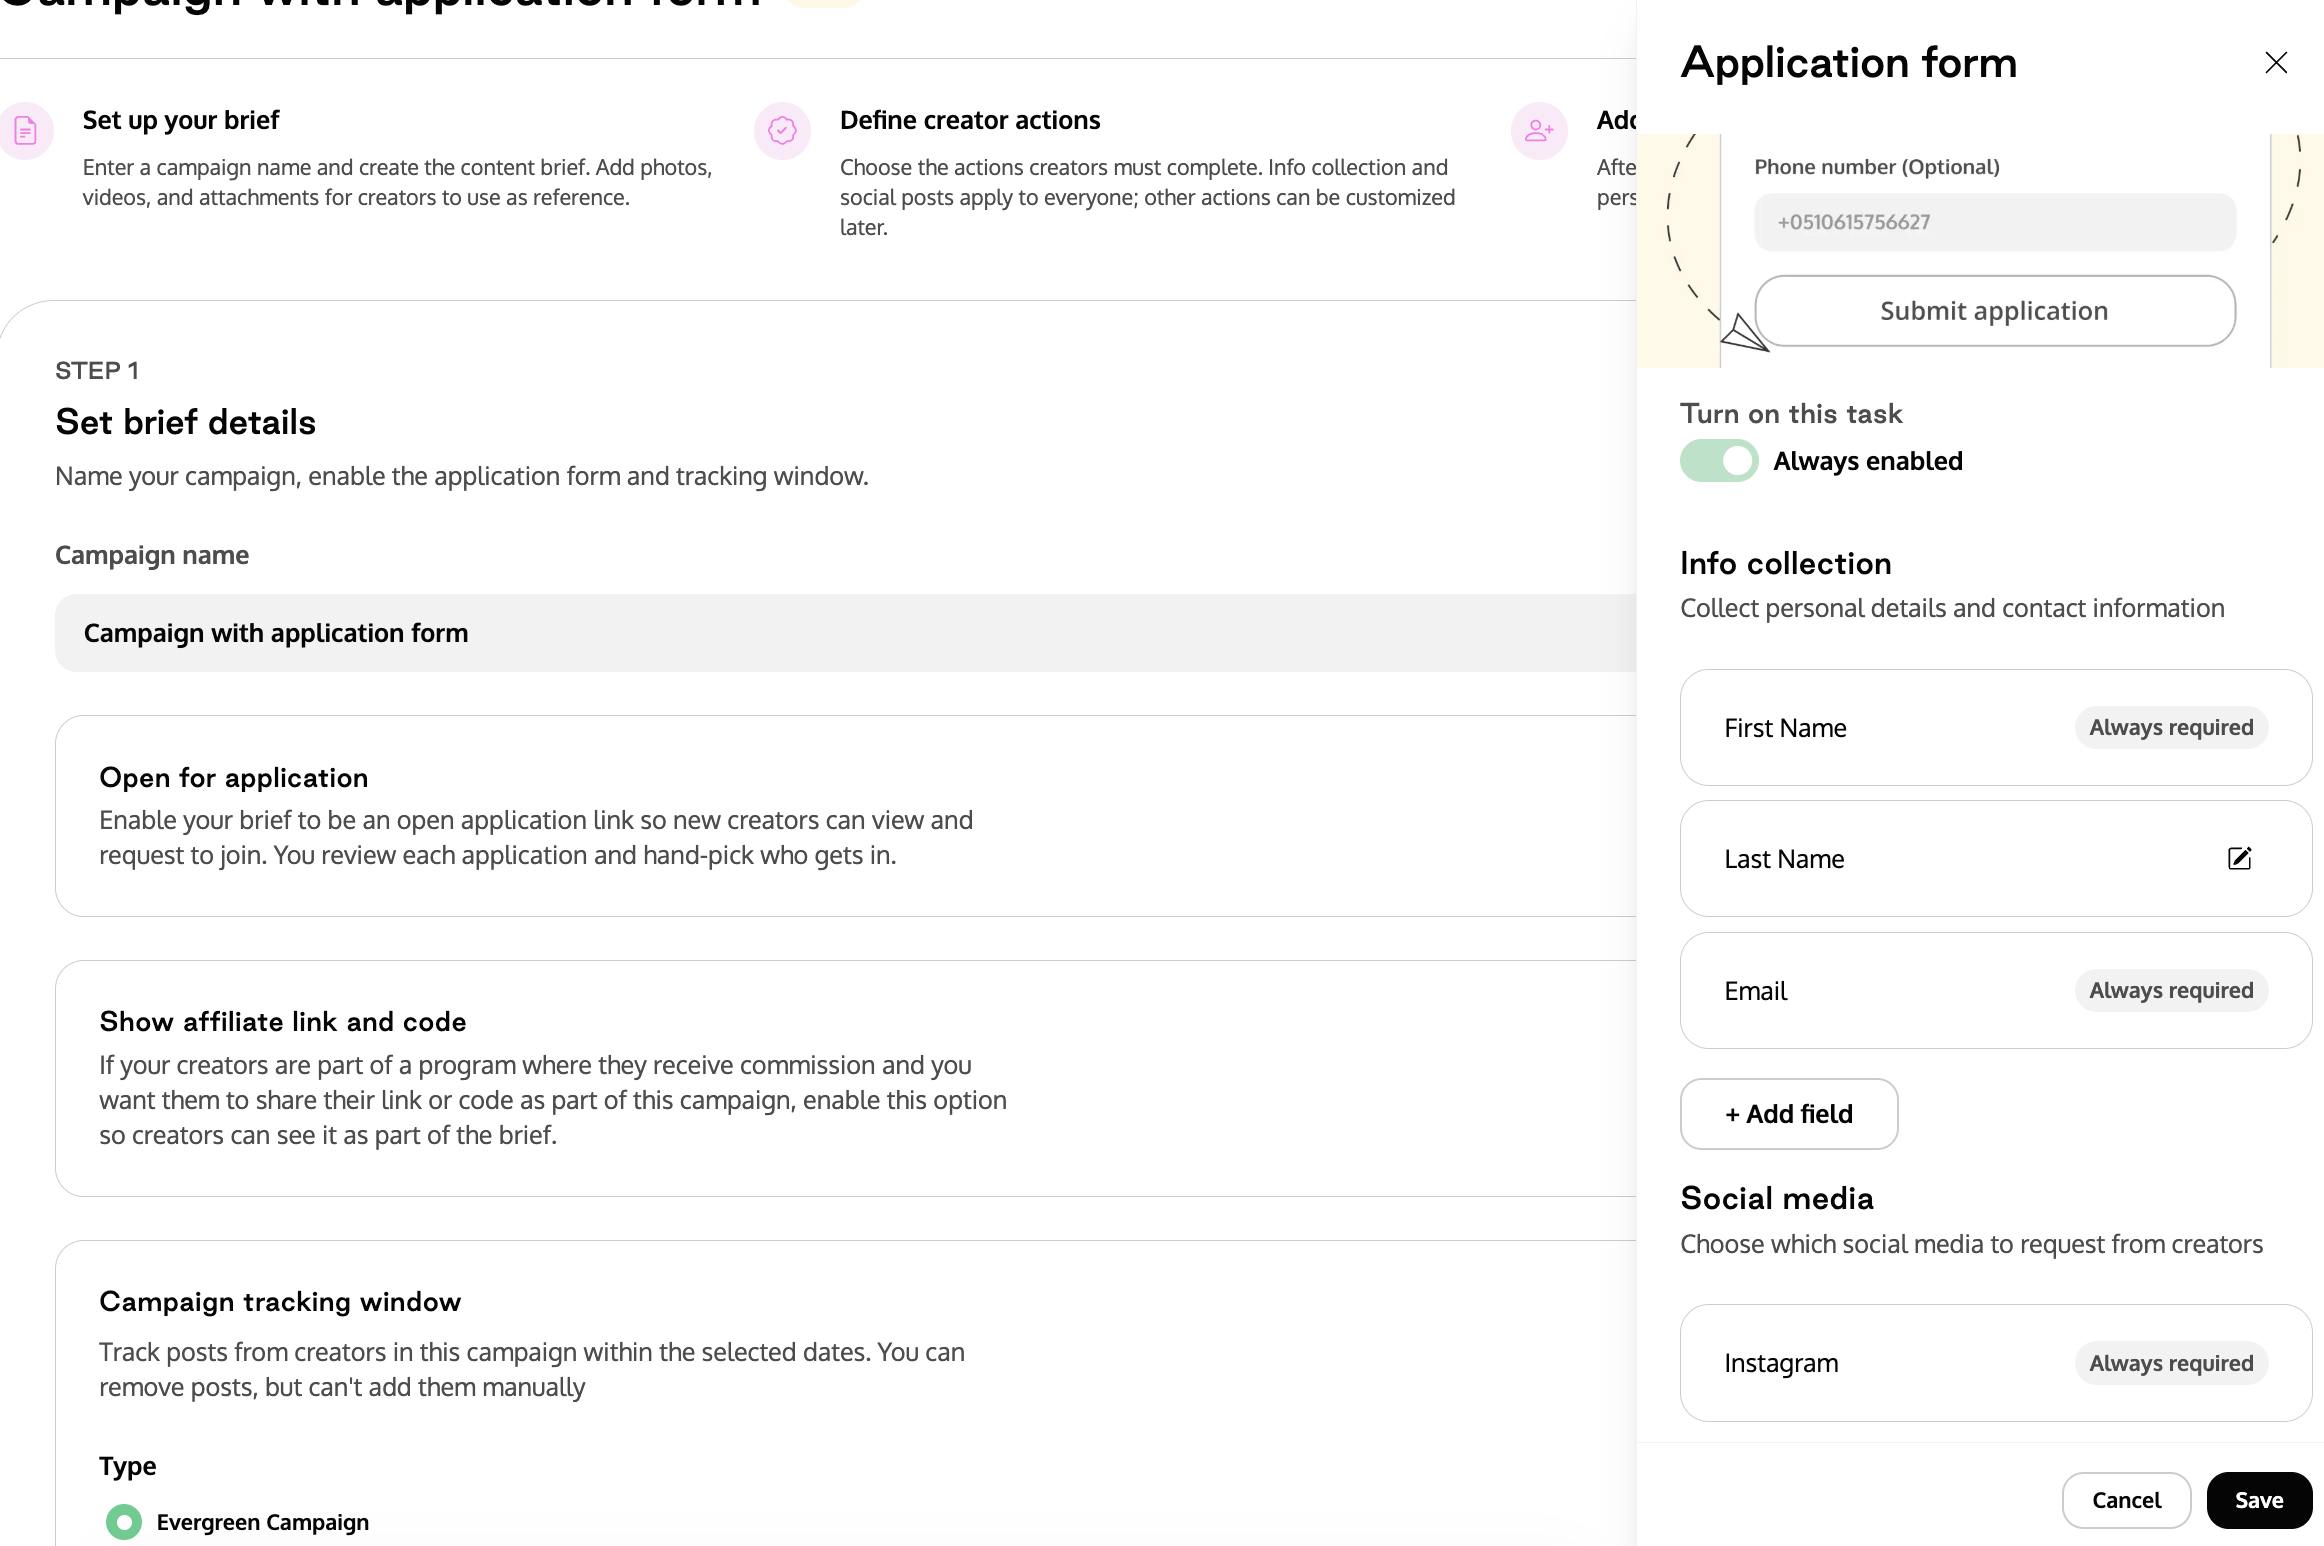2324x1546 pixels.
Task: Click the Always required badge next to Email
Action: point(2171,990)
